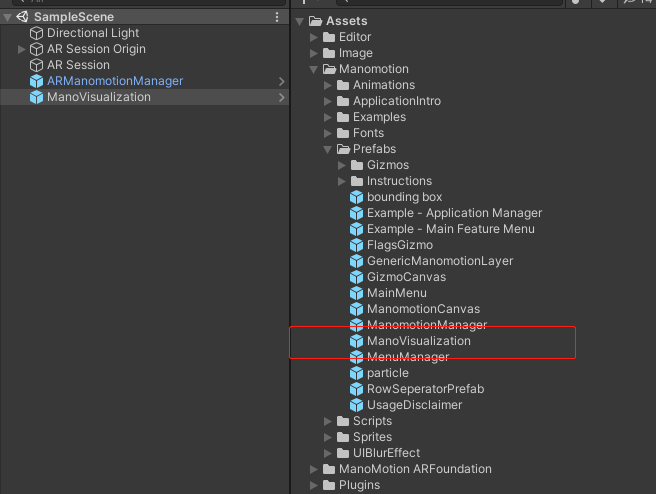Screen dimensions: 656x494
Task: Select the Sprites folder label
Action: pyautogui.click(x=372, y=437)
